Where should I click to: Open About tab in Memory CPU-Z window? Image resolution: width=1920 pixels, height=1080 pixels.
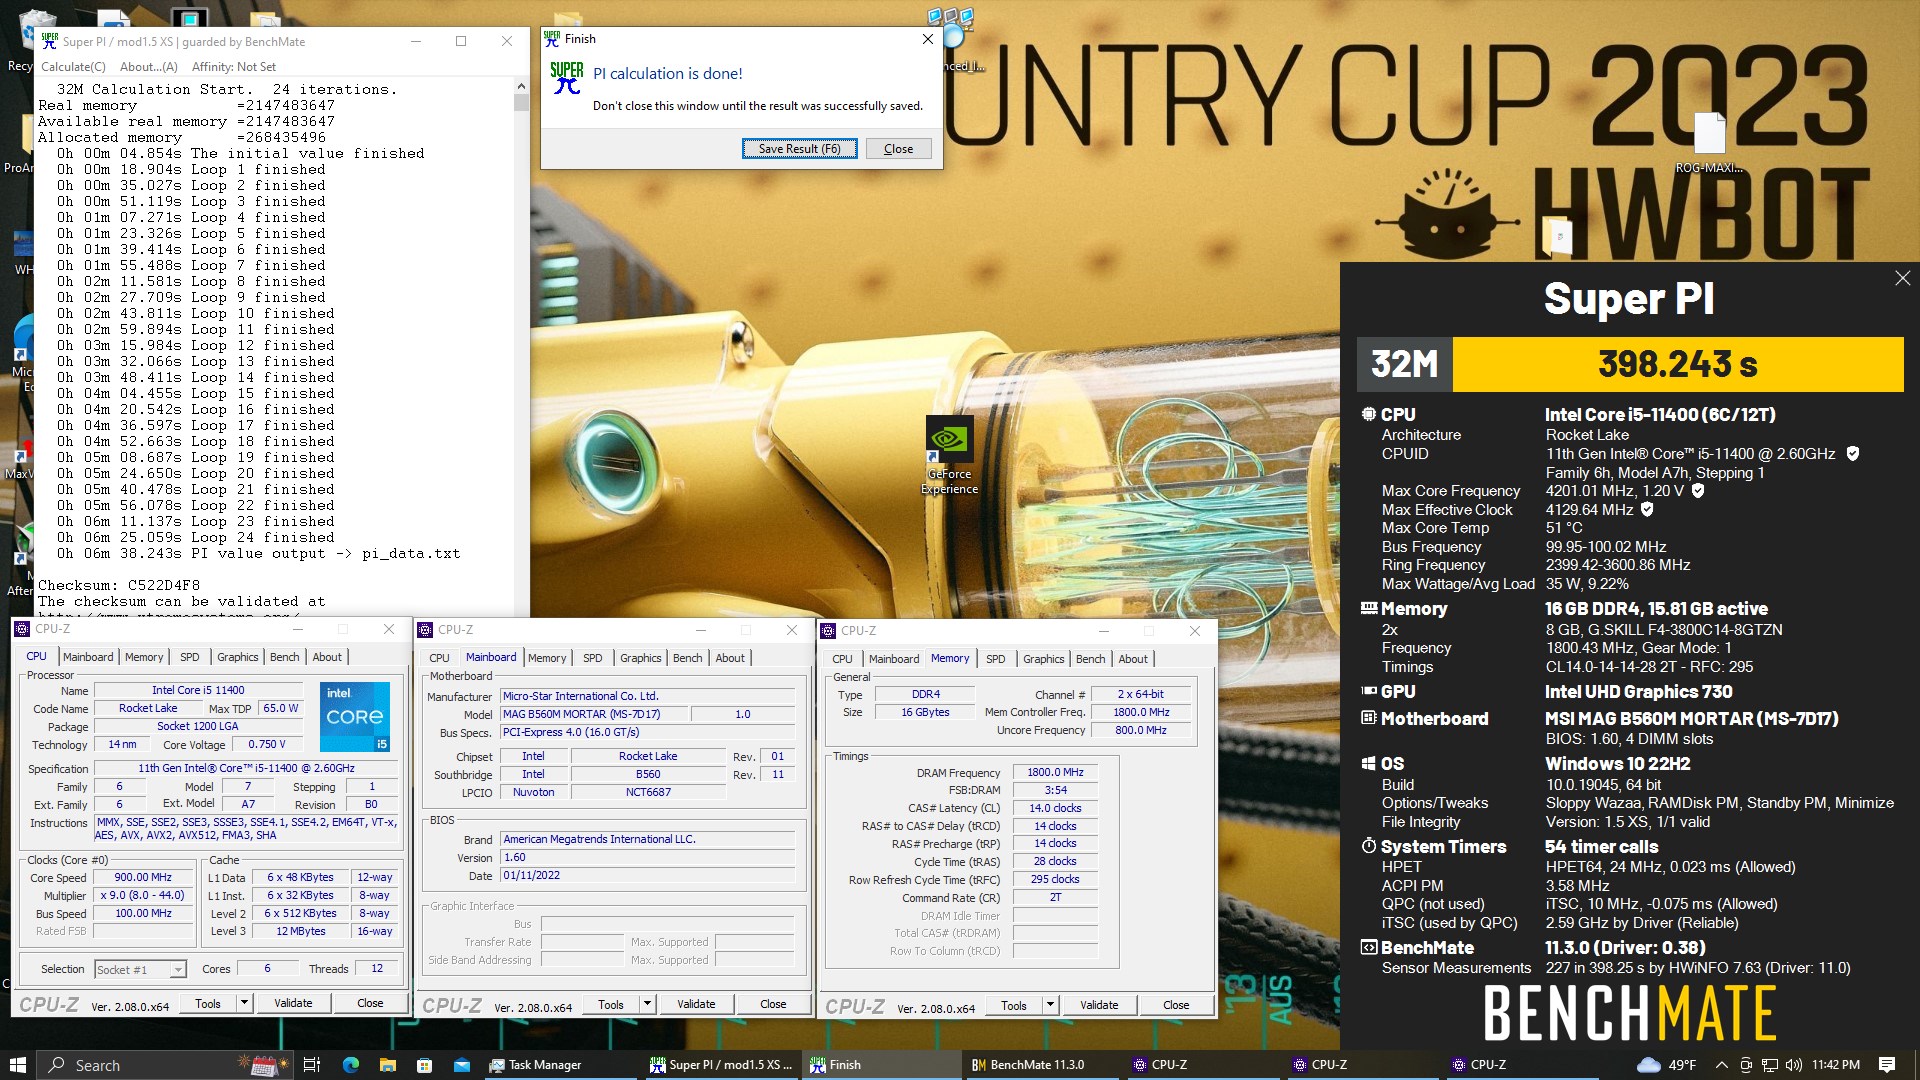[1133, 659]
